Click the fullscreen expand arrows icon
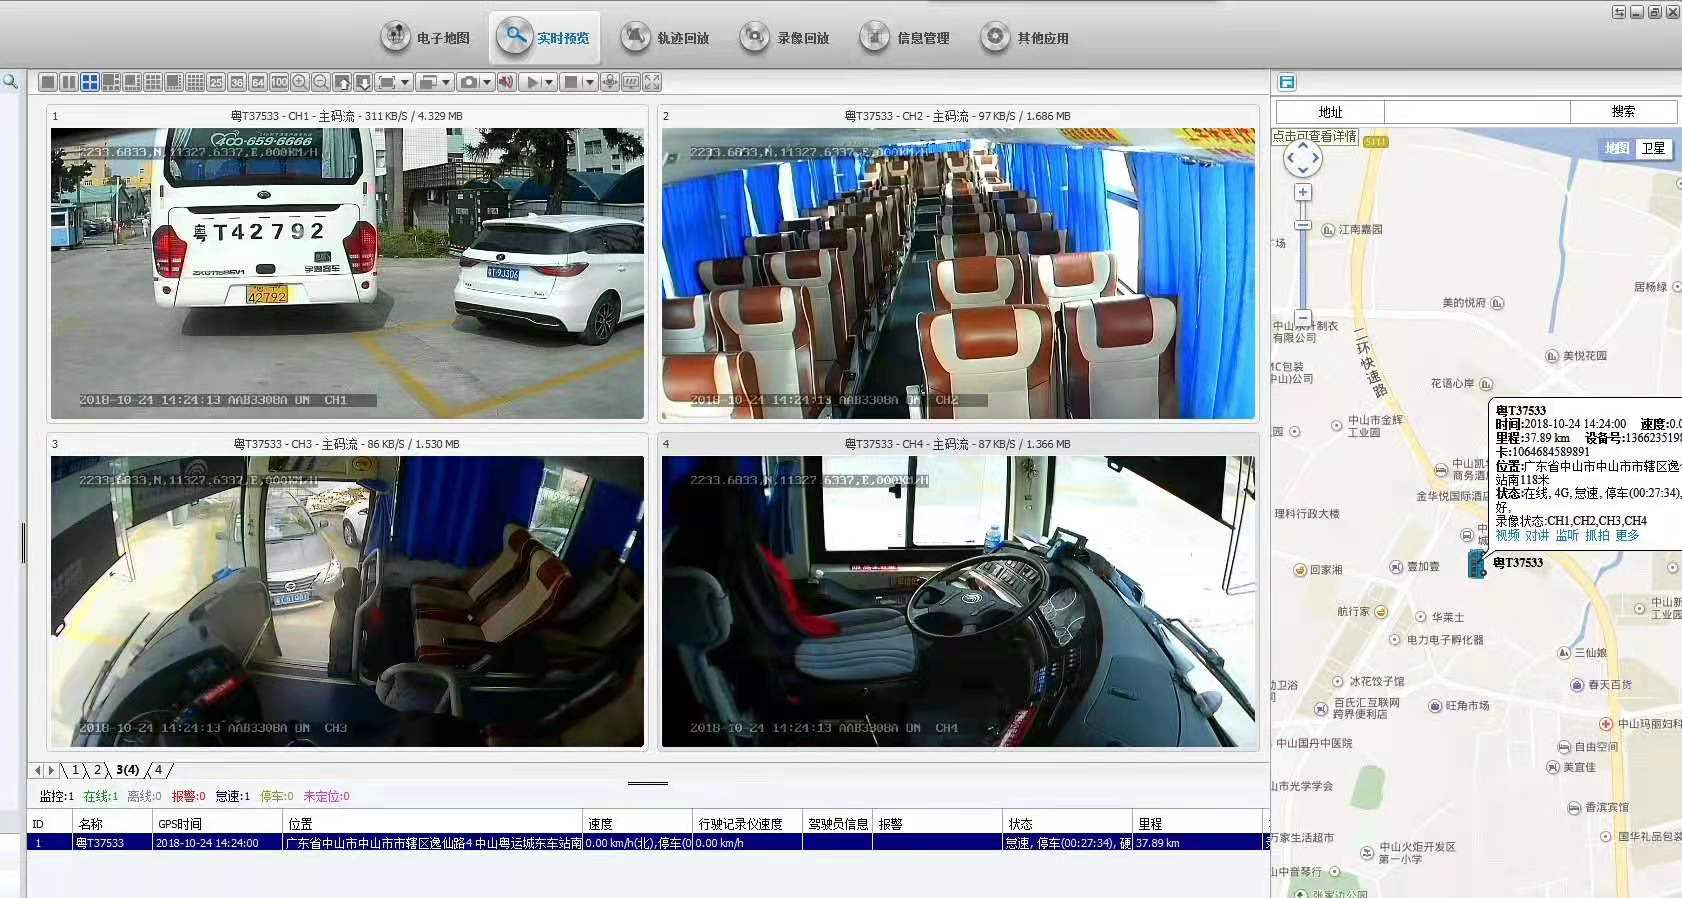 pyautogui.click(x=652, y=82)
